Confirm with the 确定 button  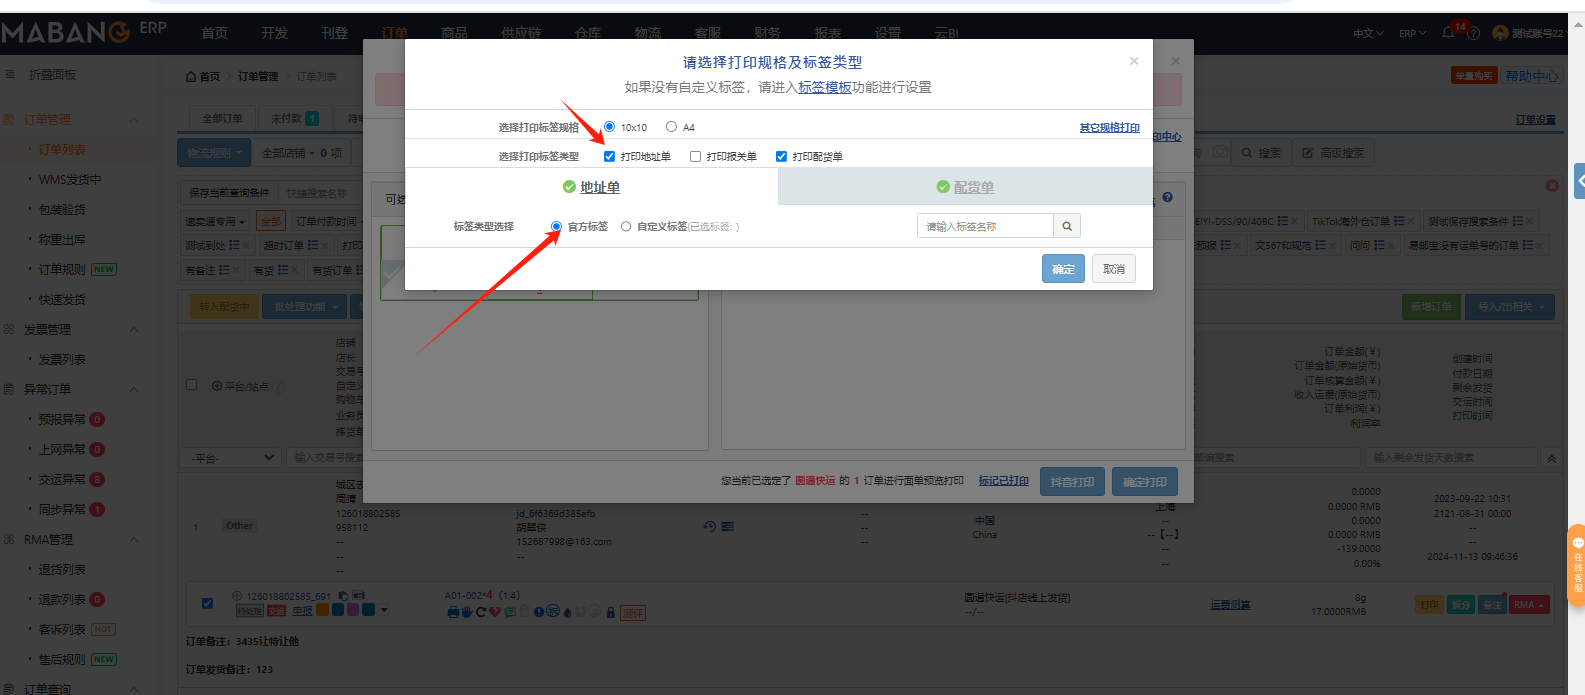pyautogui.click(x=1063, y=269)
